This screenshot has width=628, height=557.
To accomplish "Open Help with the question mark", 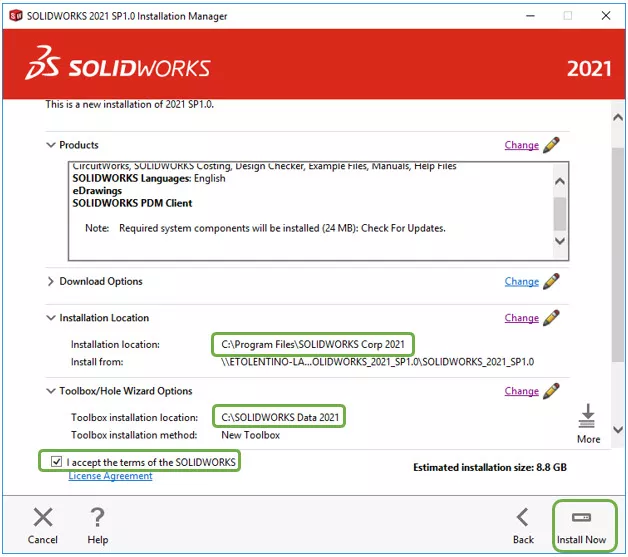I will pos(98,527).
